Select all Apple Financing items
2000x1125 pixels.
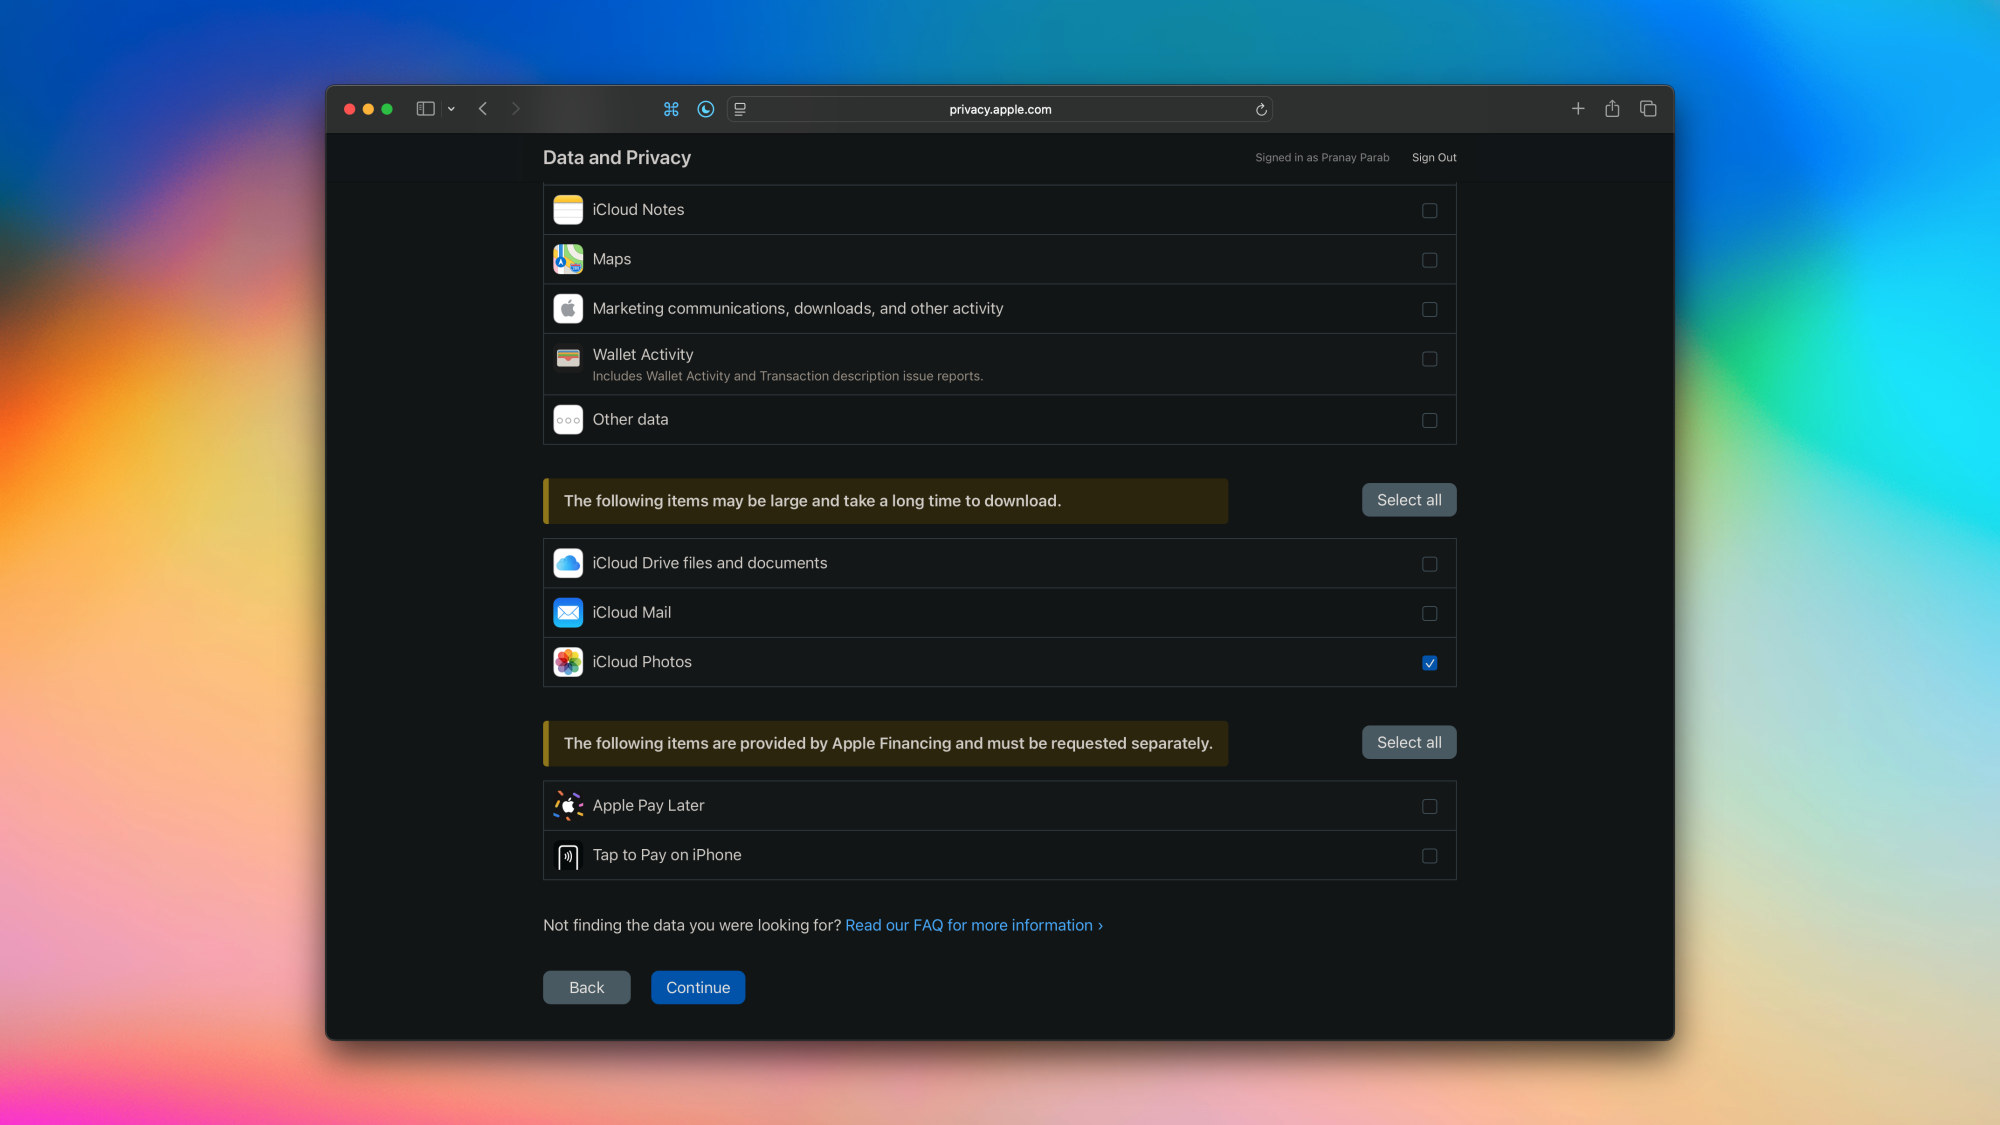click(x=1408, y=743)
